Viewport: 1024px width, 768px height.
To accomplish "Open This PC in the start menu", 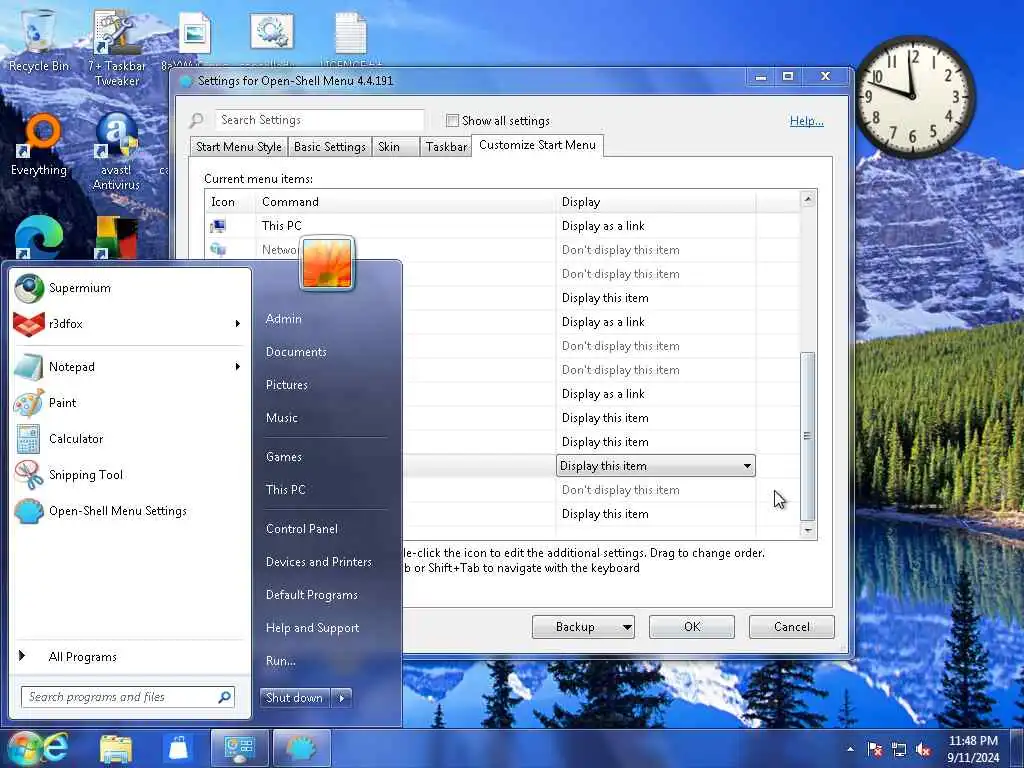I will coord(285,490).
